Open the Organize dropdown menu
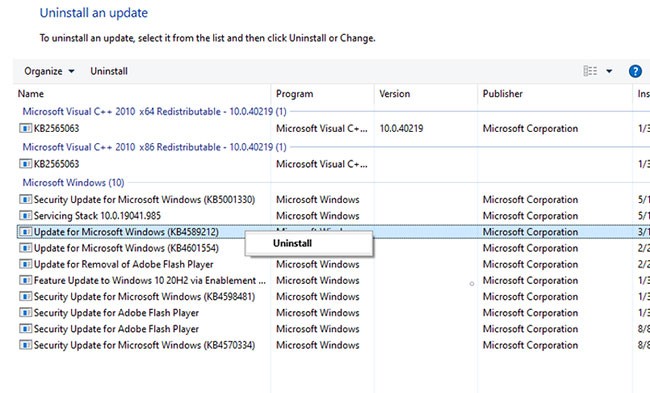650x393 pixels. click(49, 71)
